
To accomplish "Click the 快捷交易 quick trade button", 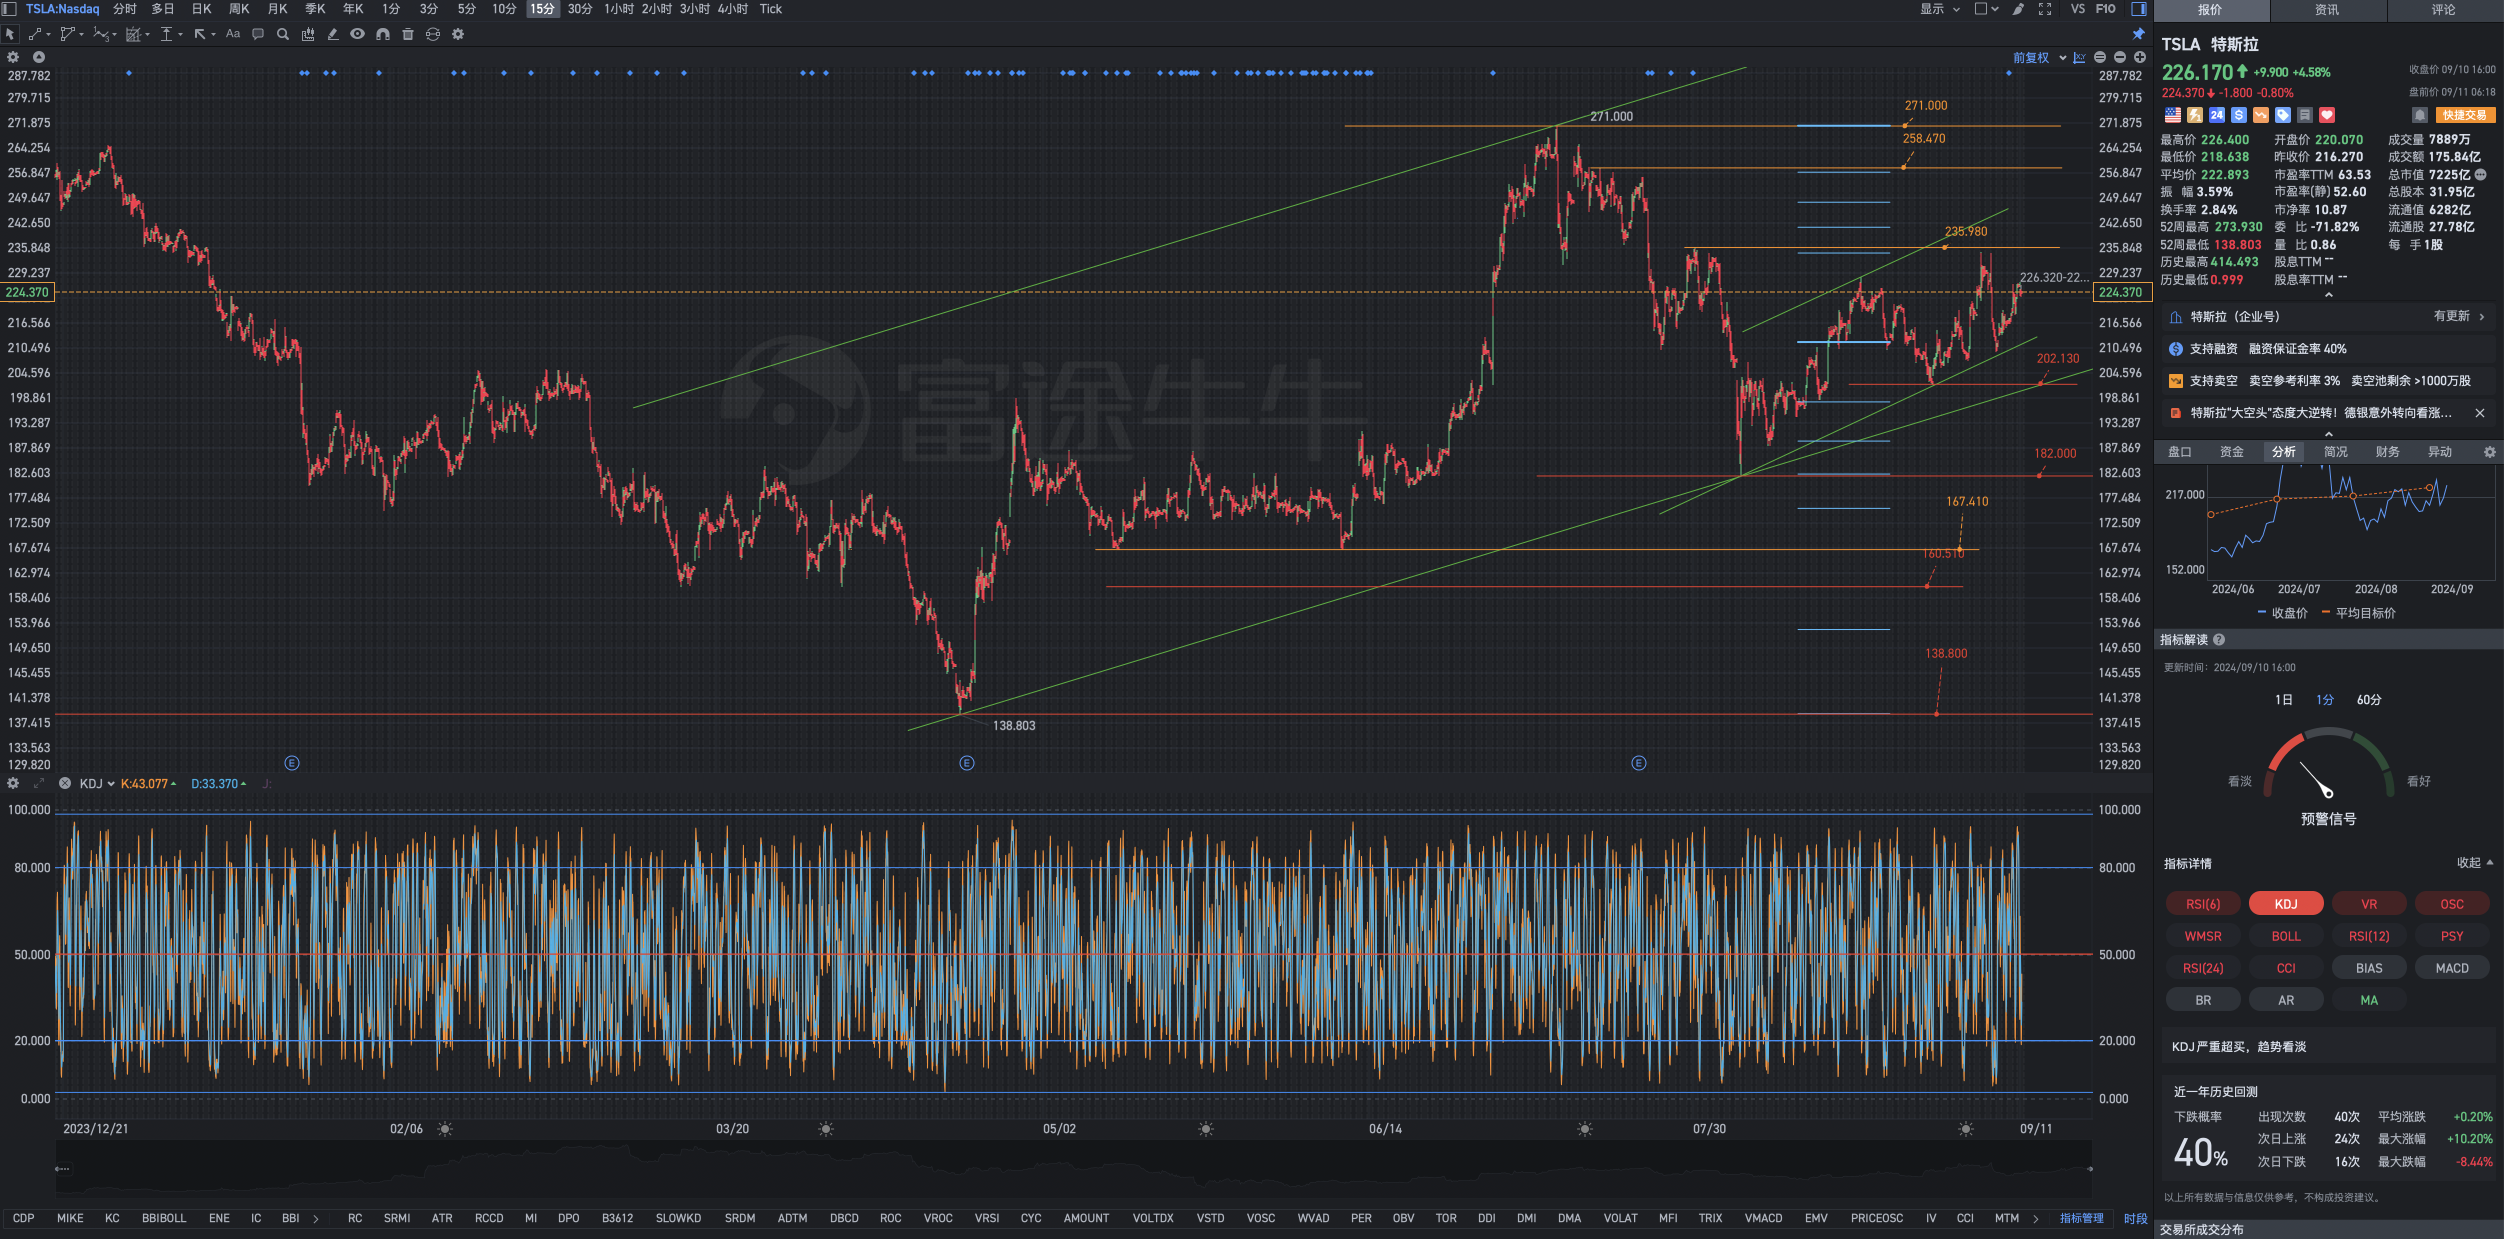I will pyautogui.click(x=2464, y=115).
